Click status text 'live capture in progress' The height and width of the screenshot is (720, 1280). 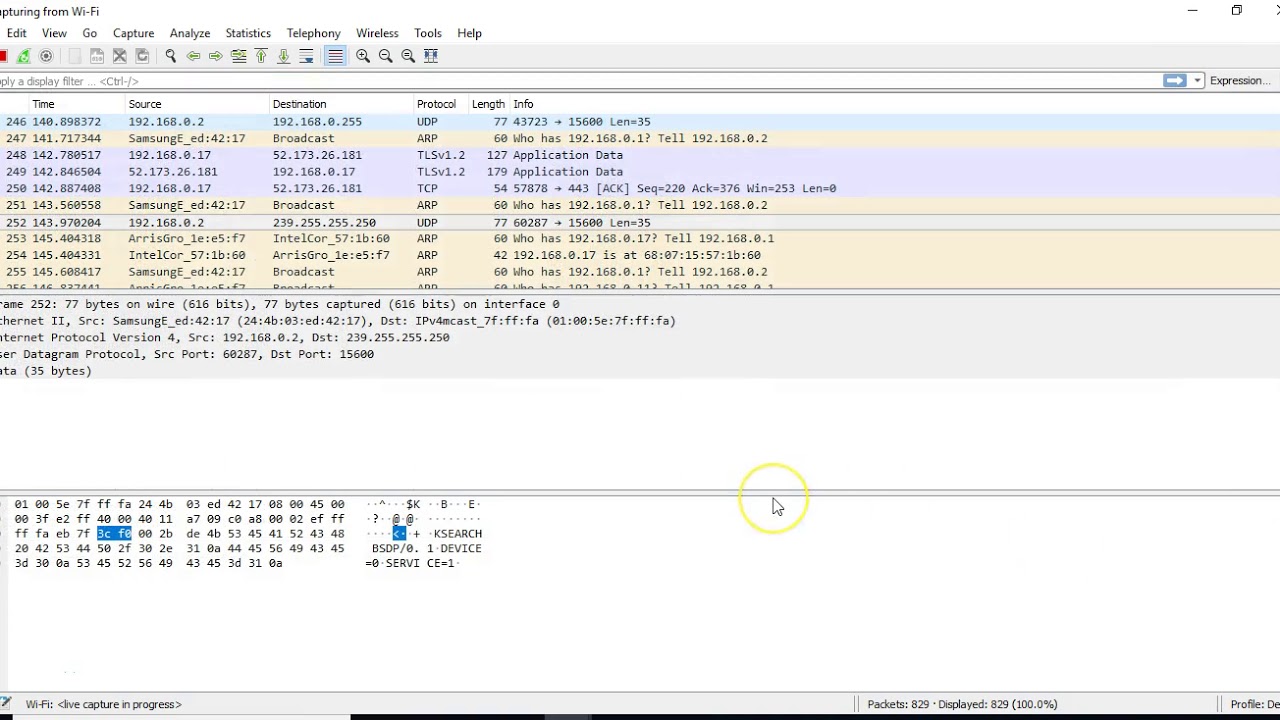coord(120,704)
